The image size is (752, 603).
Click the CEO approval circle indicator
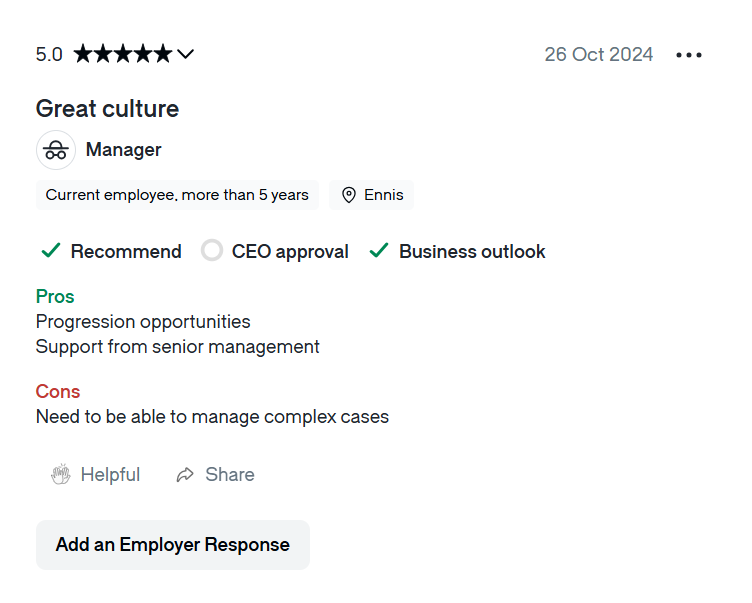coord(212,251)
